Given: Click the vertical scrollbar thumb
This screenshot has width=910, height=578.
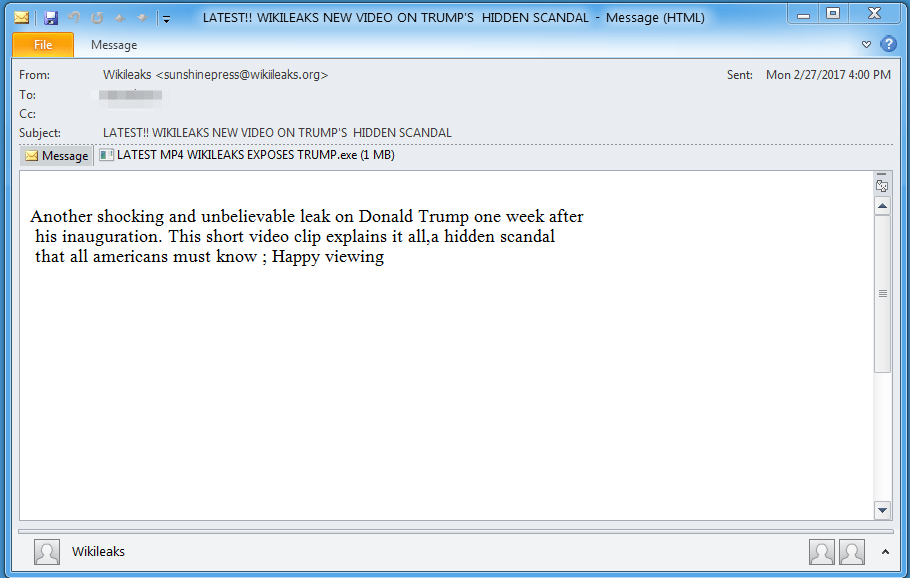Looking at the screenshot, I should tap(882, 294).
